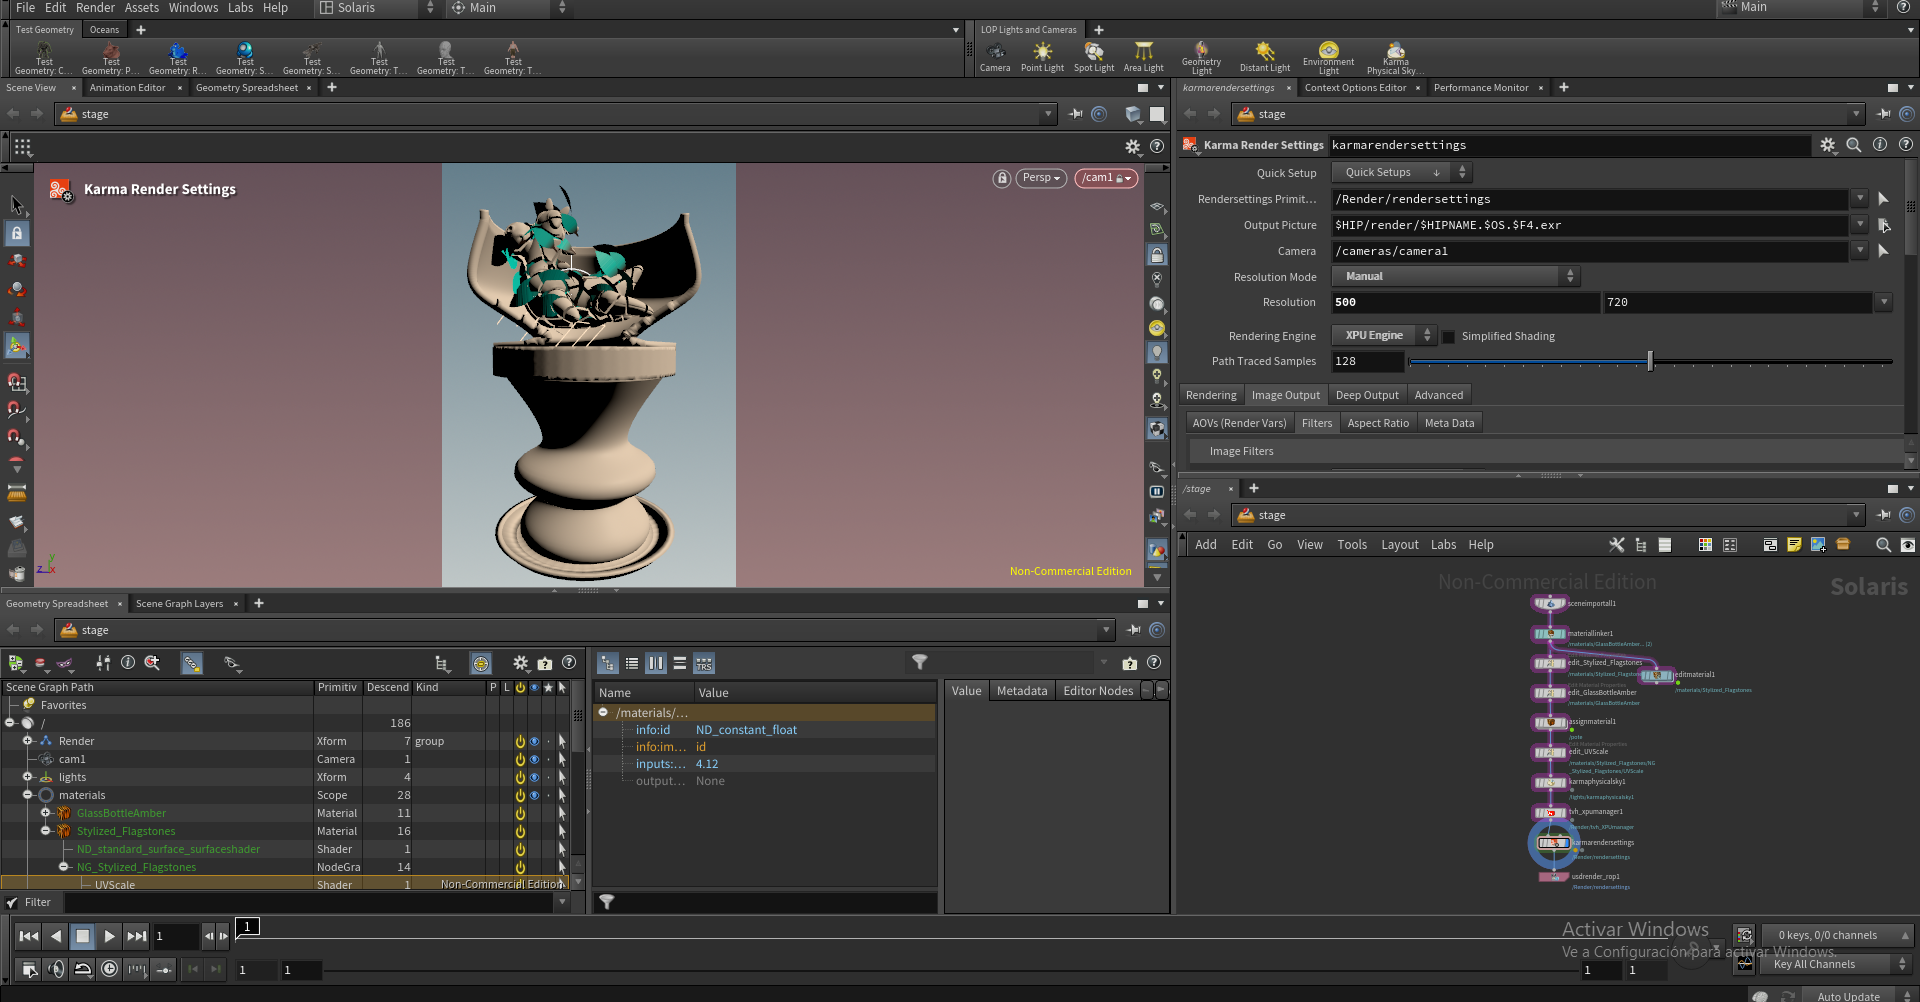The width and height of the screenshot is (1920, 1002).
Task: Open viewport display options gear icon
Action: 1133,147
